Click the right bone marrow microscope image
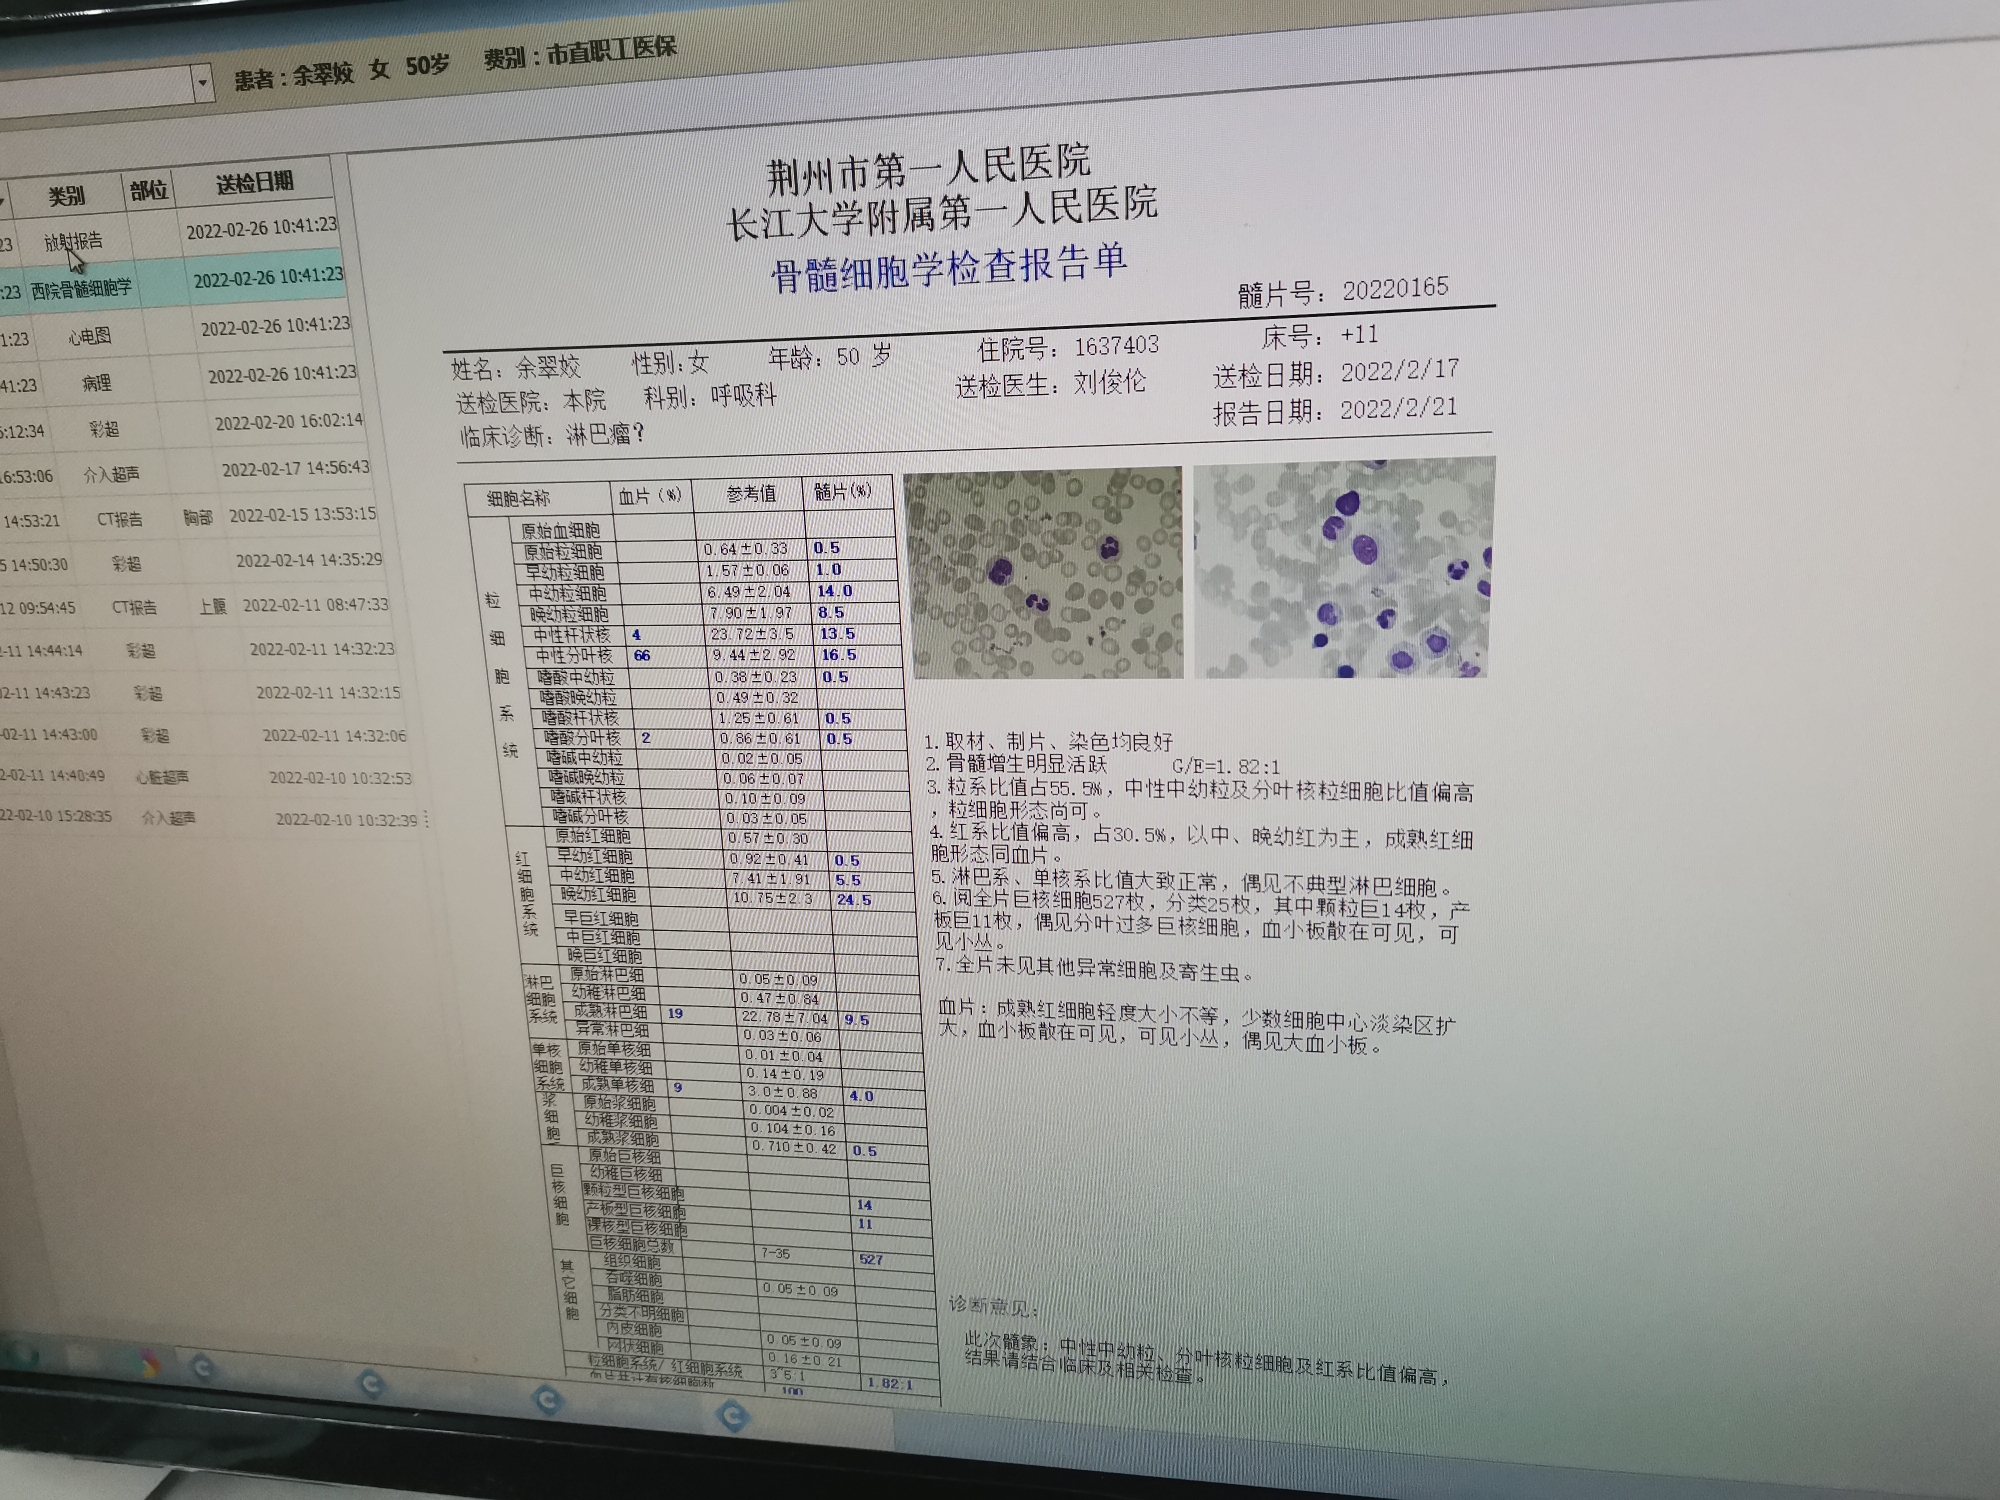The height and width of the screenshot is (1500, 2000). point(1343,568)
